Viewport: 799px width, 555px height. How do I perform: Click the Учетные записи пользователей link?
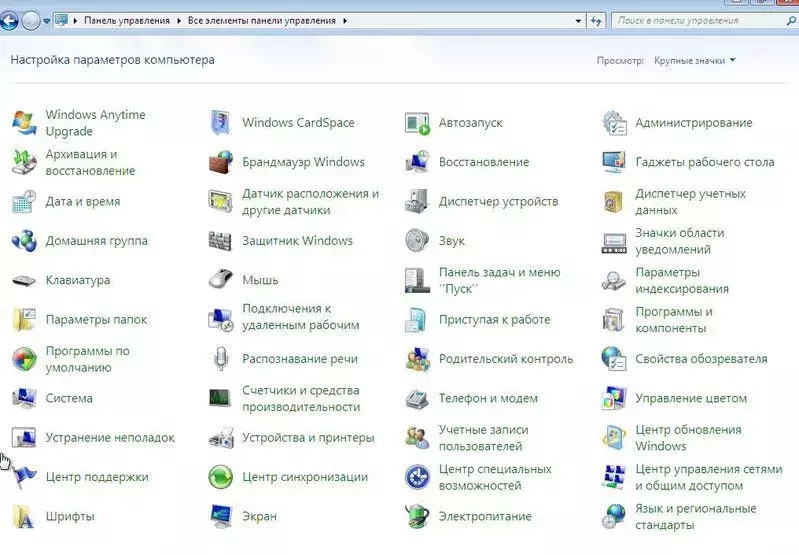click(x=483, y=438)
